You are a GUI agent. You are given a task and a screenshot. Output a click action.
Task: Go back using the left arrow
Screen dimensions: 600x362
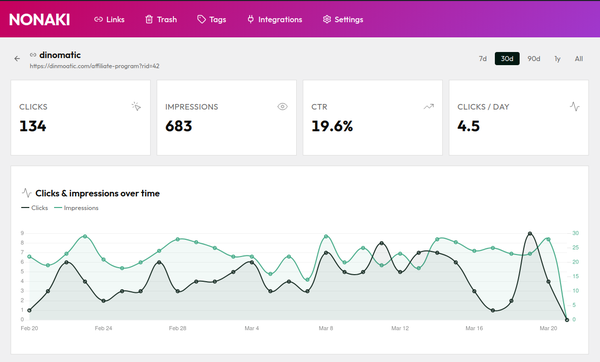(x=17, y=59)
